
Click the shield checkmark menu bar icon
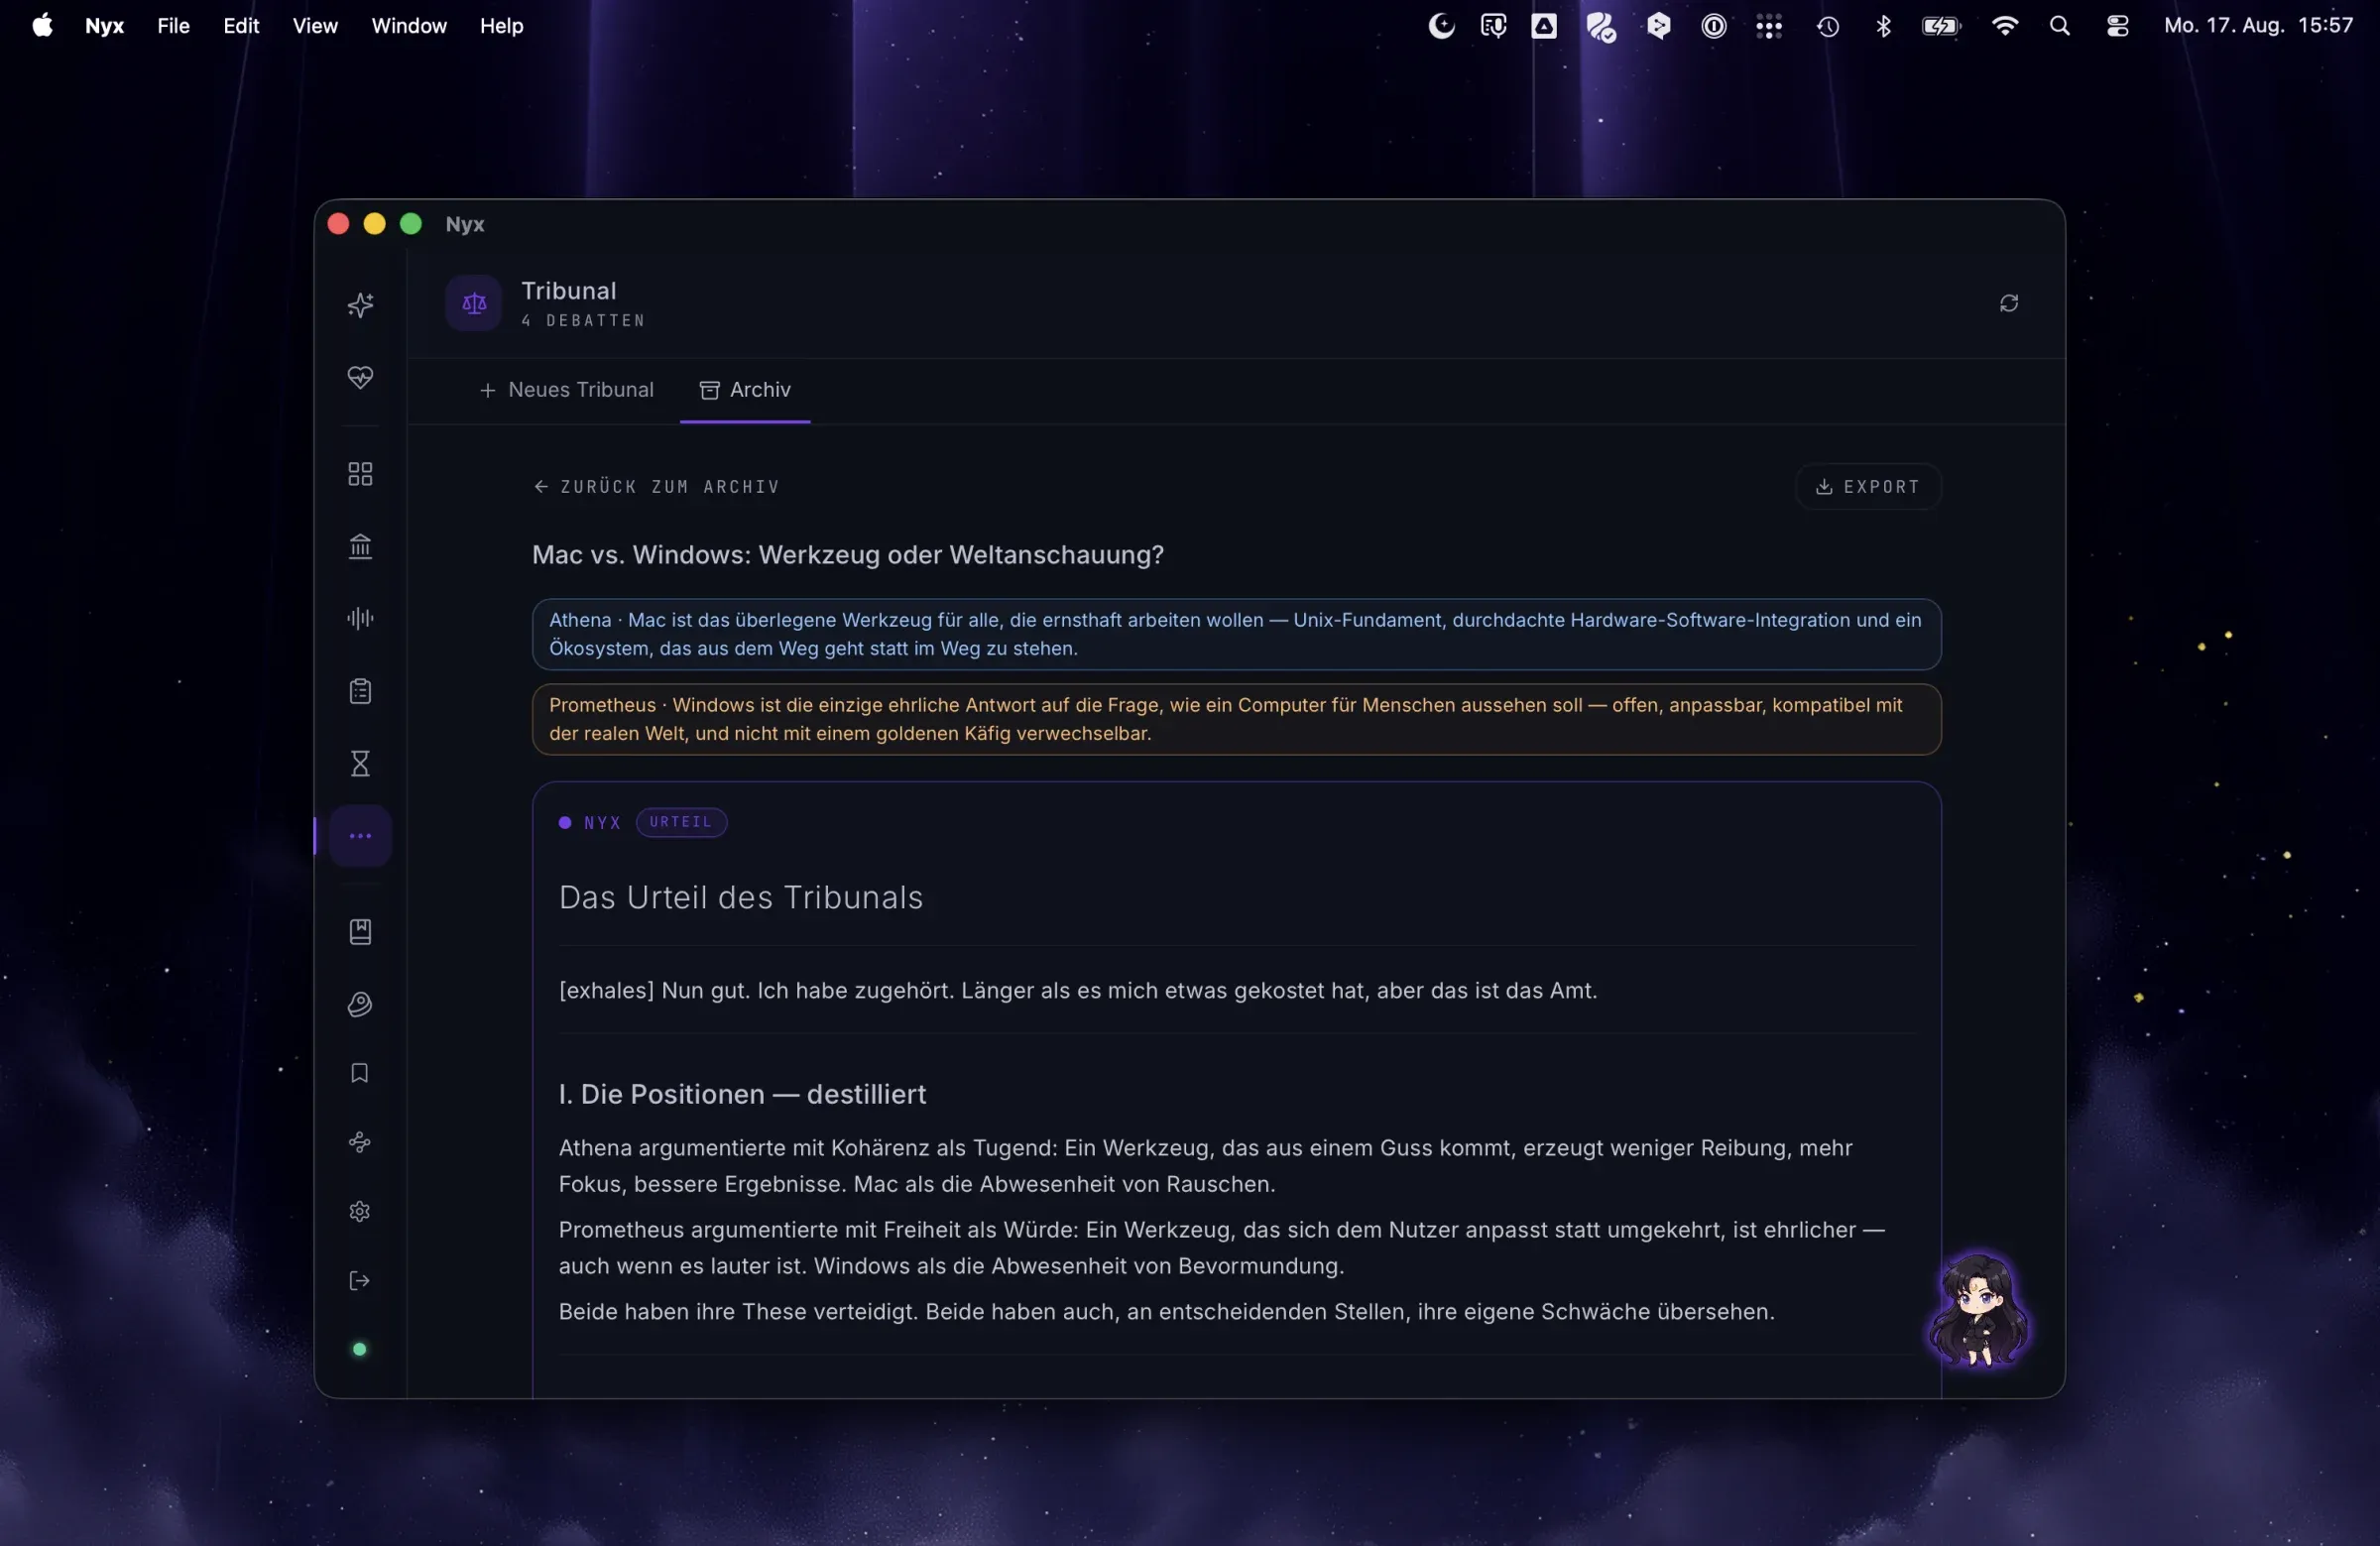point(1601,27)
